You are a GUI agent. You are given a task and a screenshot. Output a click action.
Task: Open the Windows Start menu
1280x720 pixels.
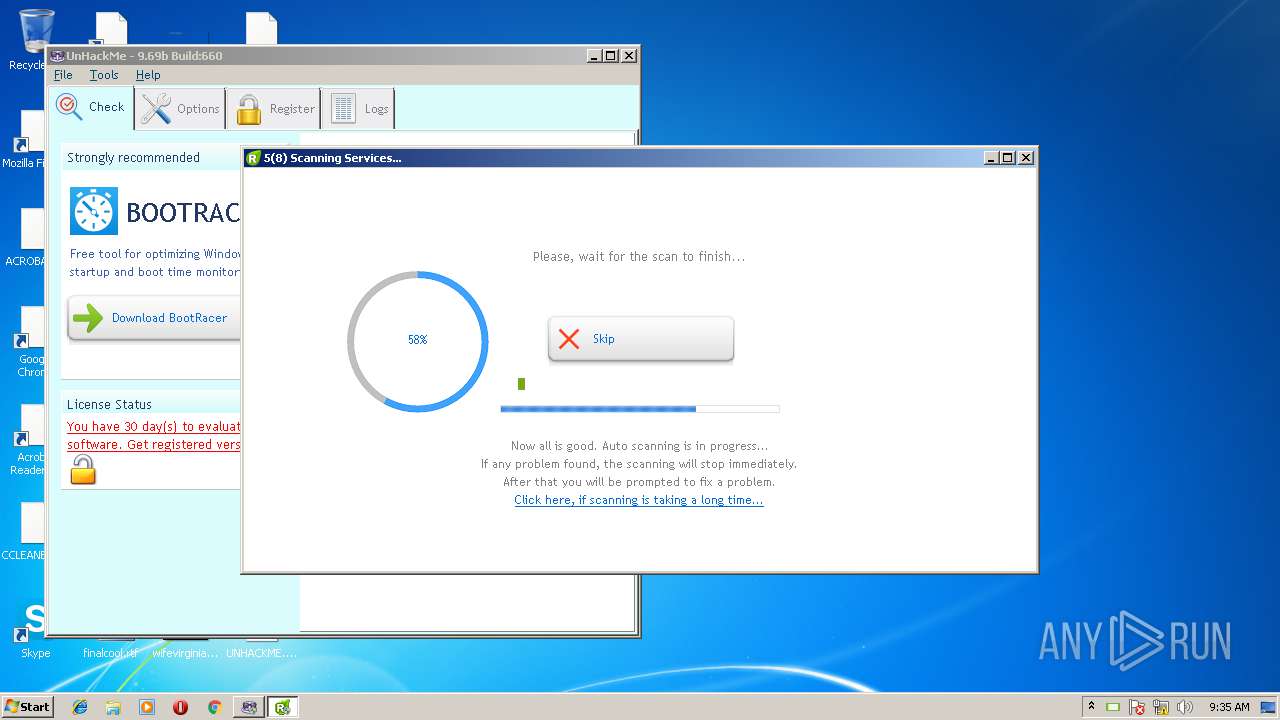27,707
